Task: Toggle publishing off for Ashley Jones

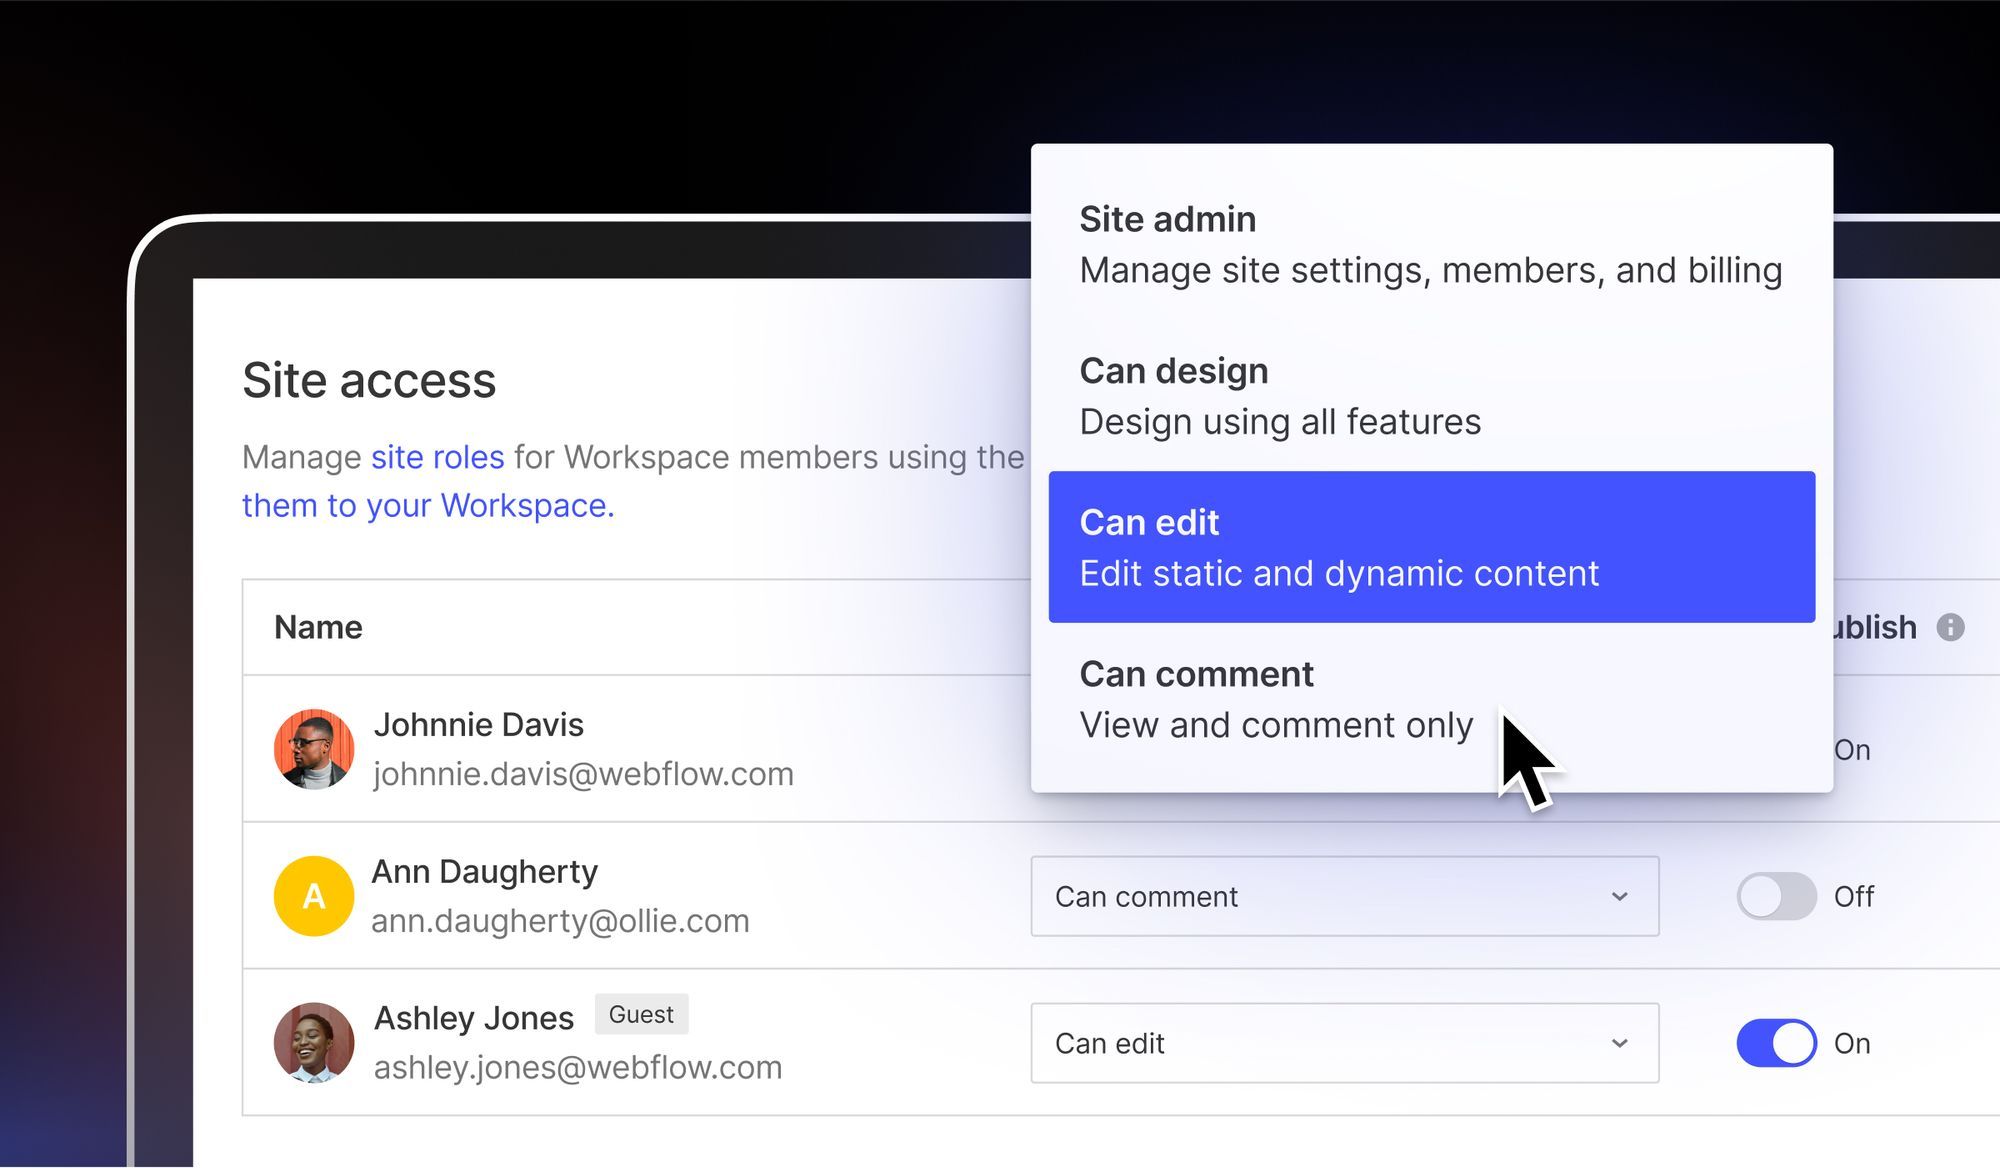Action: tap(1775, 1043)
